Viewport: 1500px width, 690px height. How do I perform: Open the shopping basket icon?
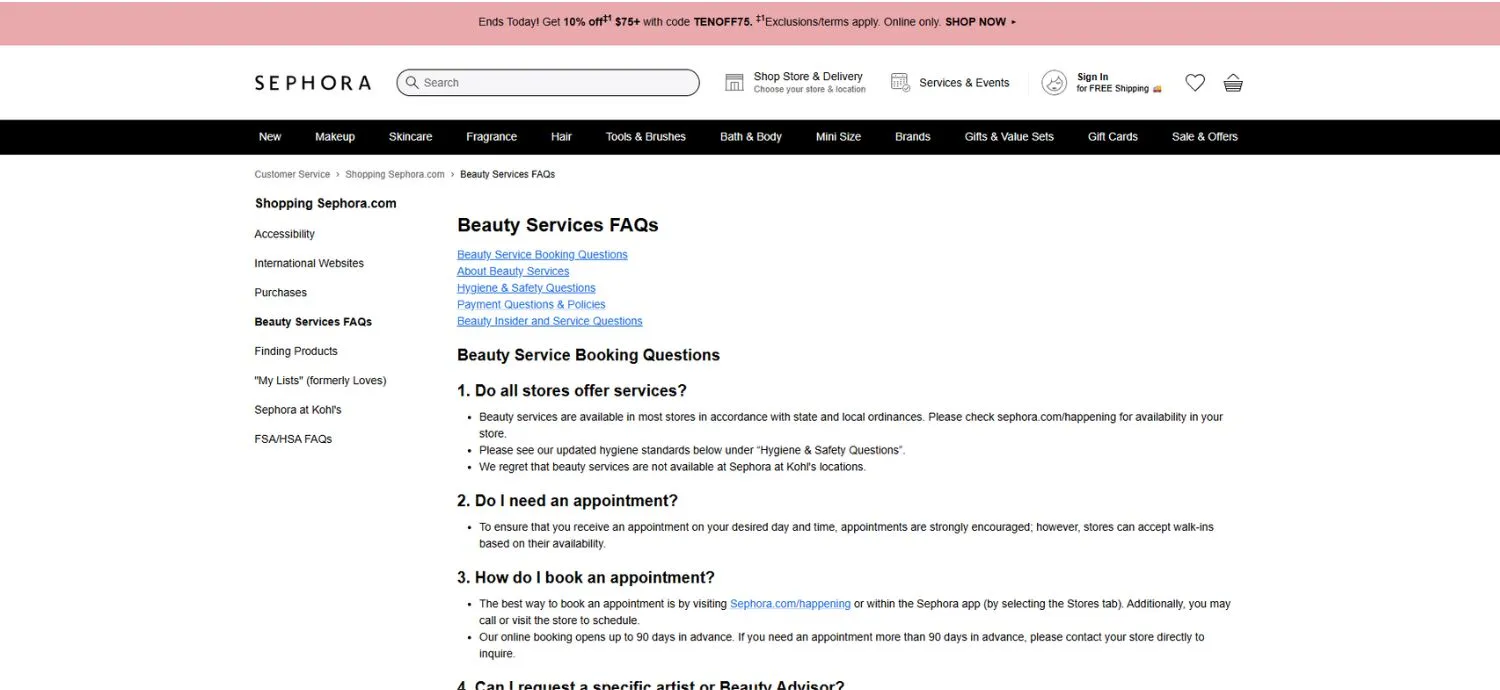(x=1233, y=83)
